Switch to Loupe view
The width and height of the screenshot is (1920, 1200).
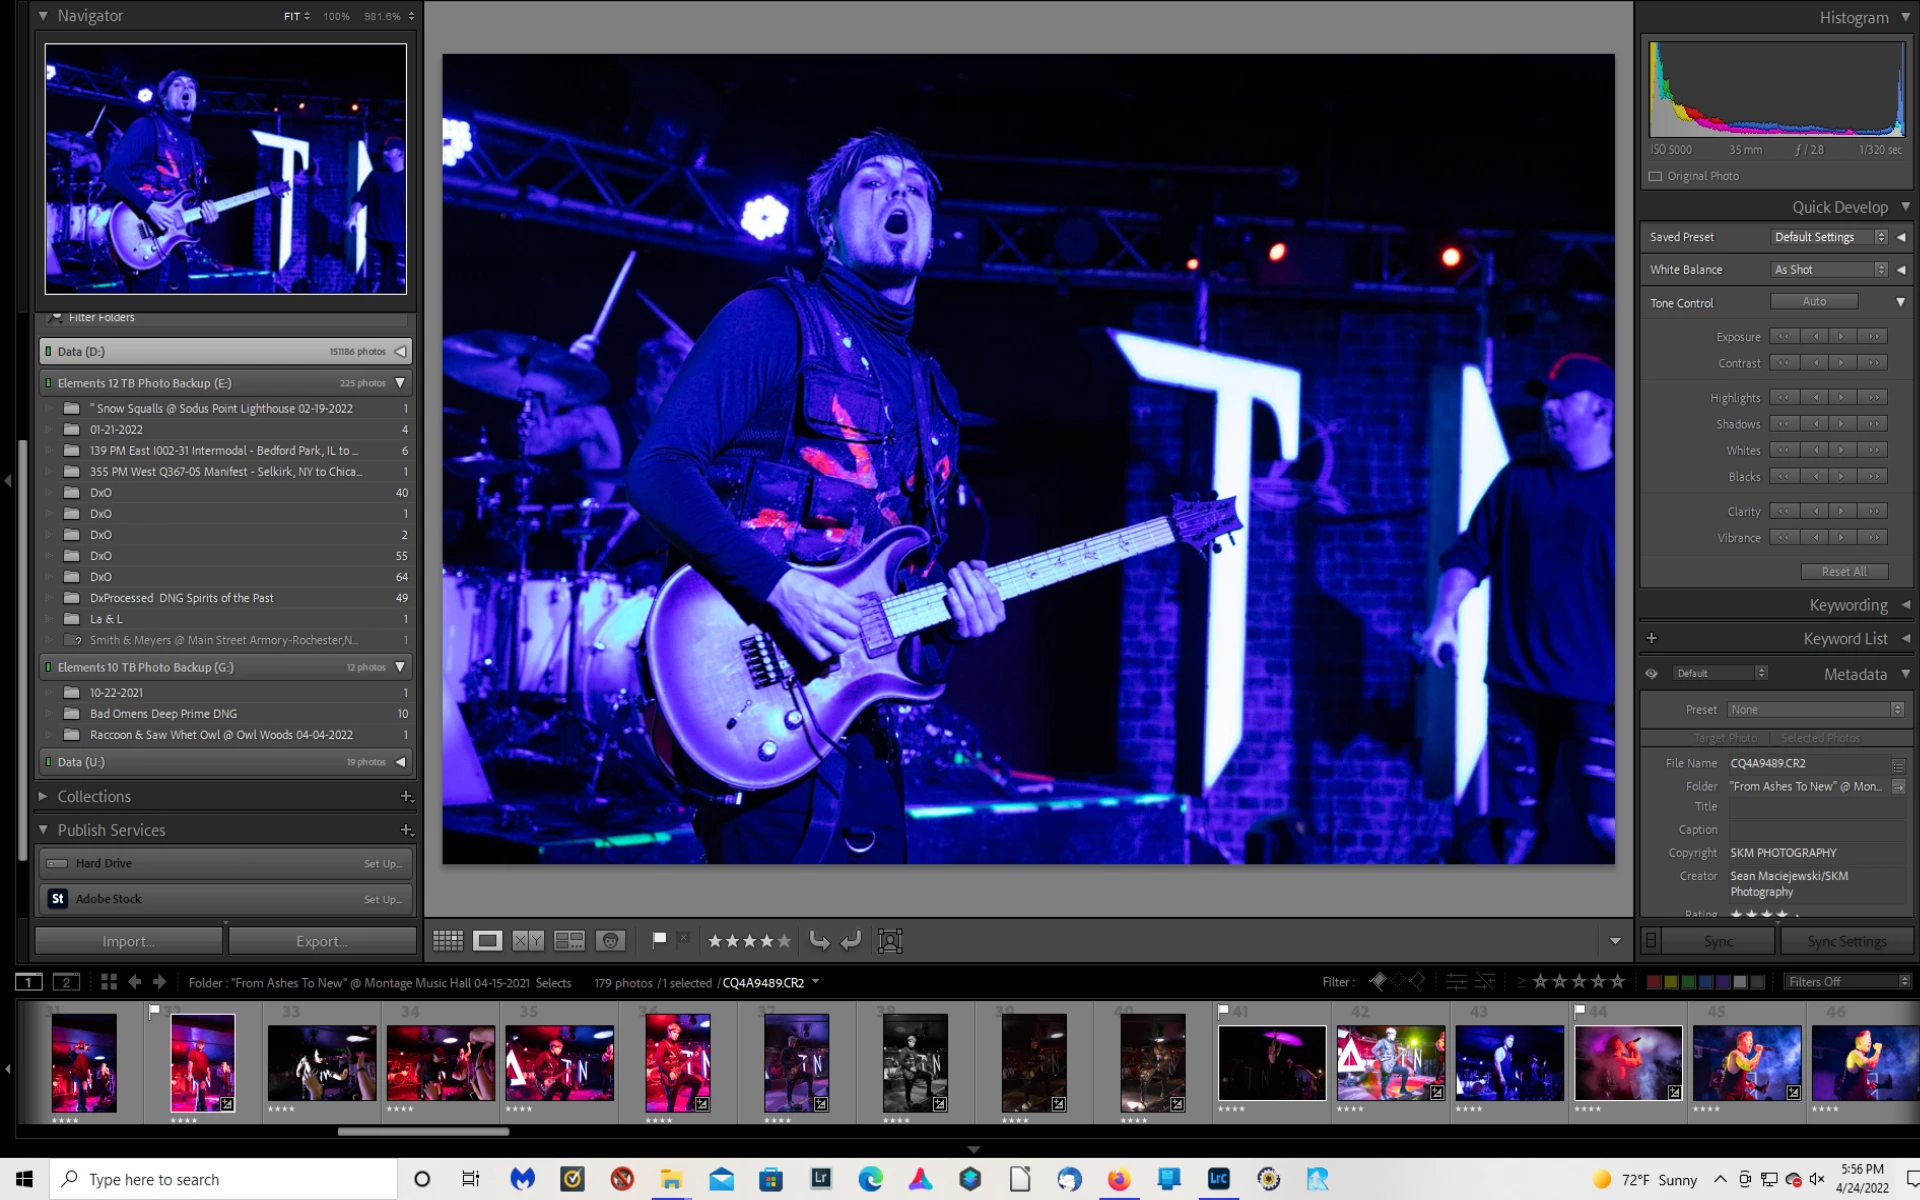pos(488,940)
